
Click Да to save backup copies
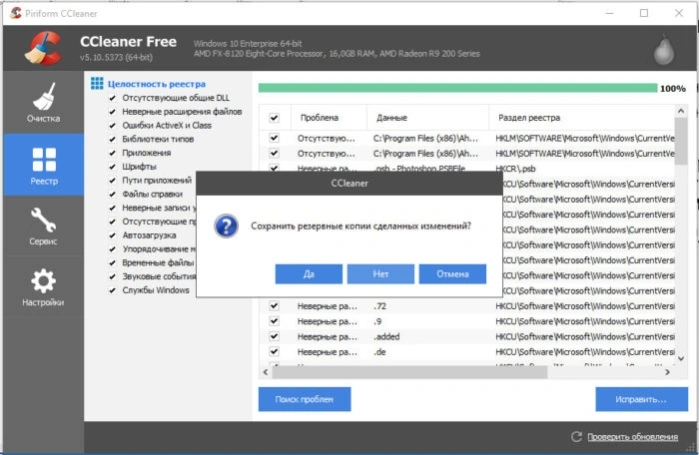[x=308, y=274]
